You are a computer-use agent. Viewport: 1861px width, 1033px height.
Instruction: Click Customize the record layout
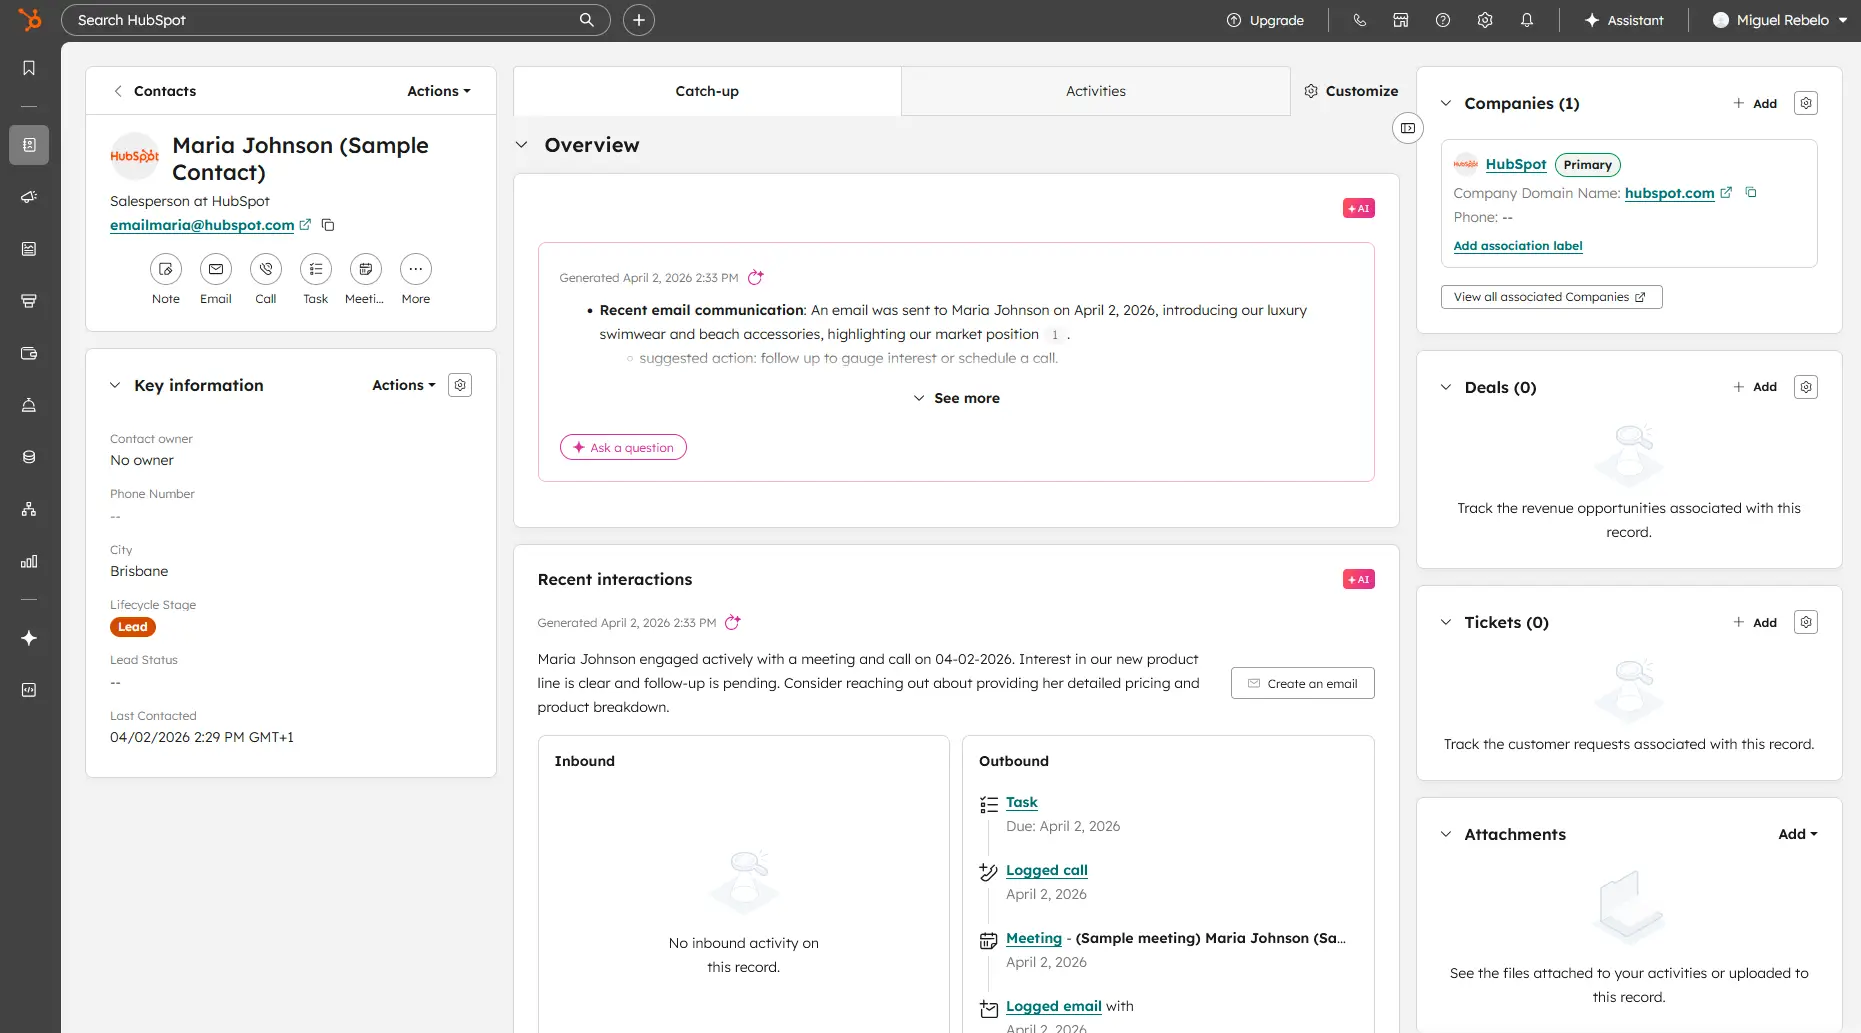coord(1351,91)
